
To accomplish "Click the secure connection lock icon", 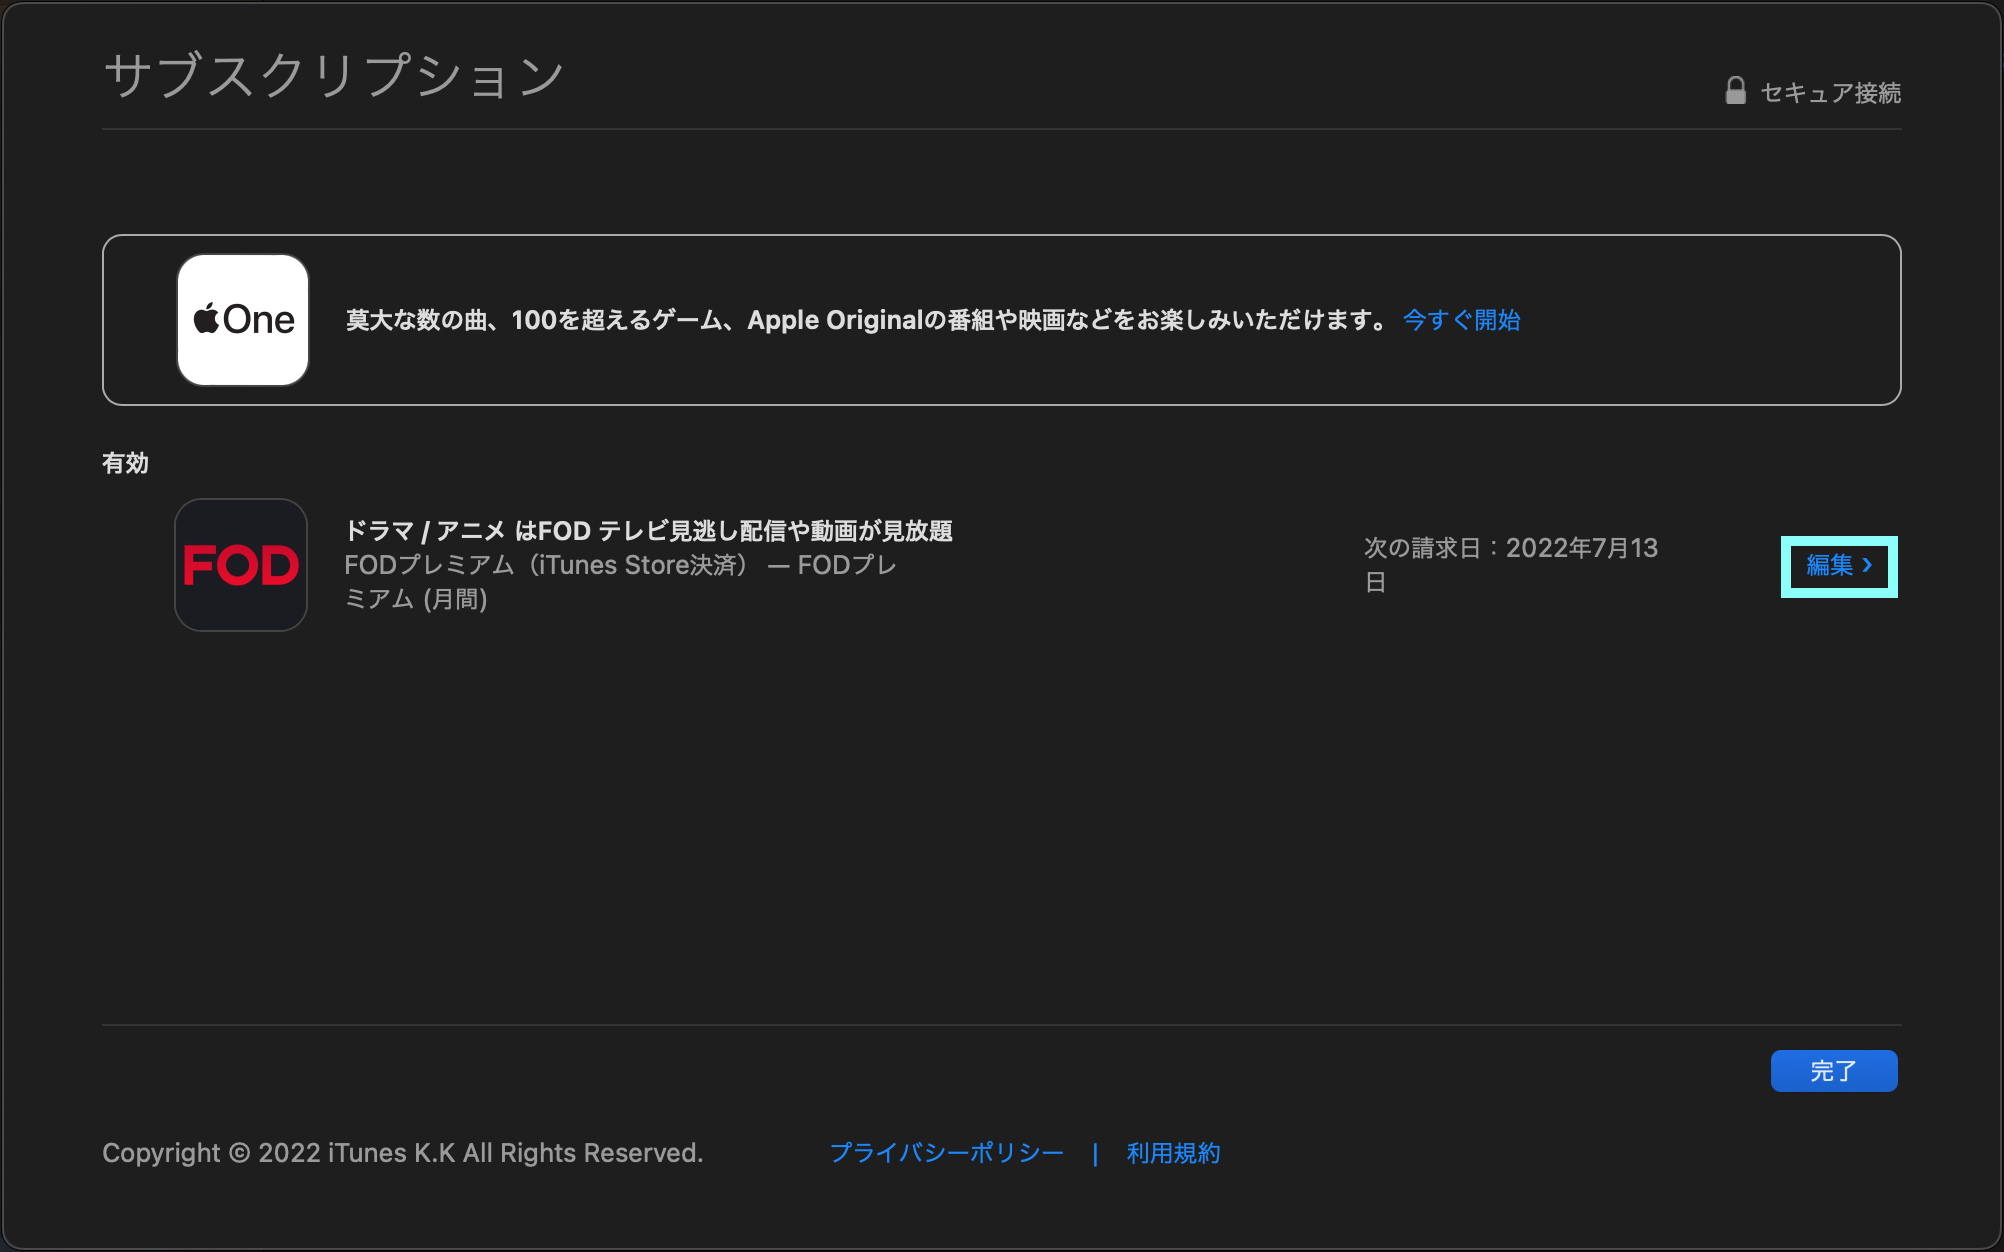I will click(x=1735, y=91).
